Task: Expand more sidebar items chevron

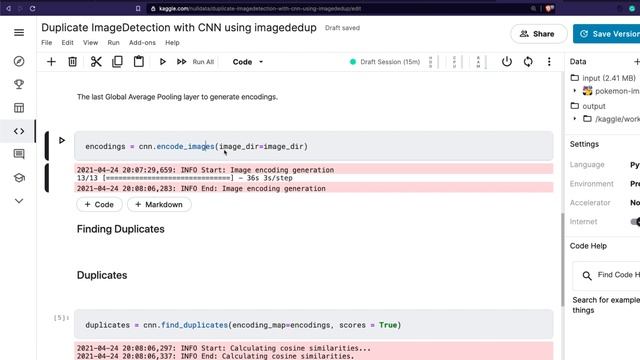Action: (19, 201)
